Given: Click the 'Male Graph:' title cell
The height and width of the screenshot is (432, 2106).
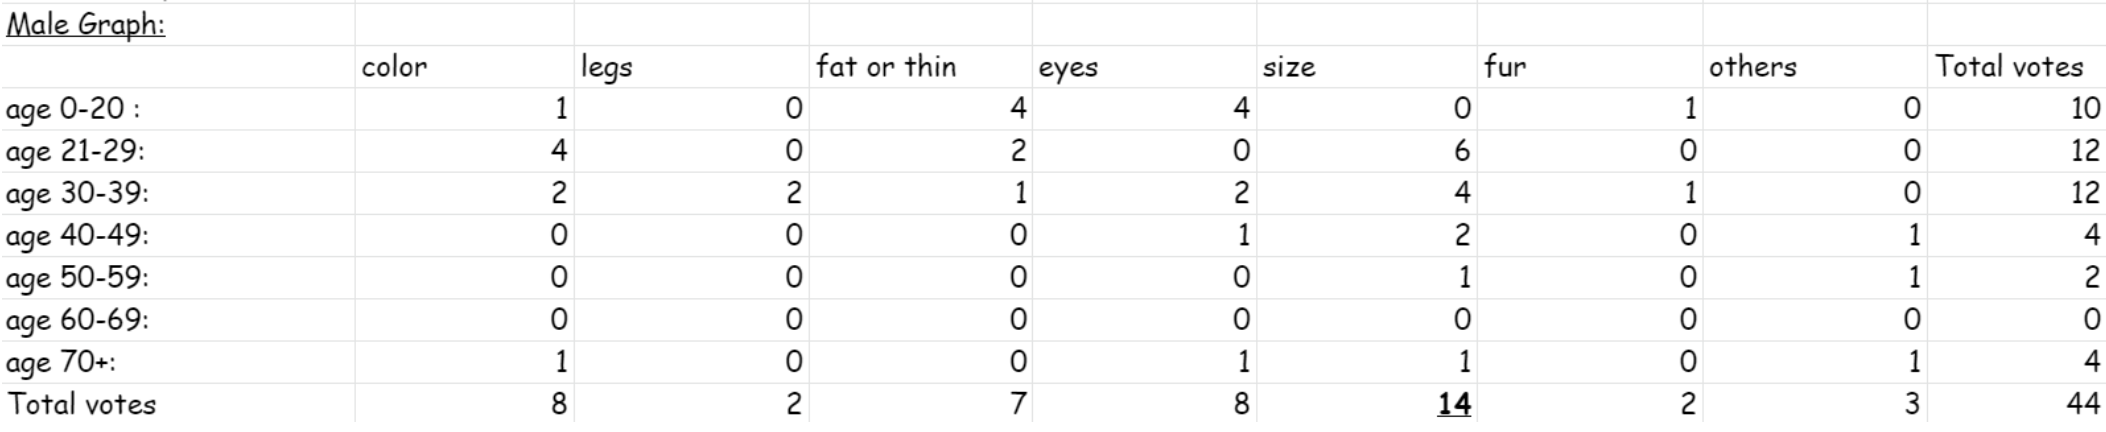Looking at the screenshot, I should point(86,24).
